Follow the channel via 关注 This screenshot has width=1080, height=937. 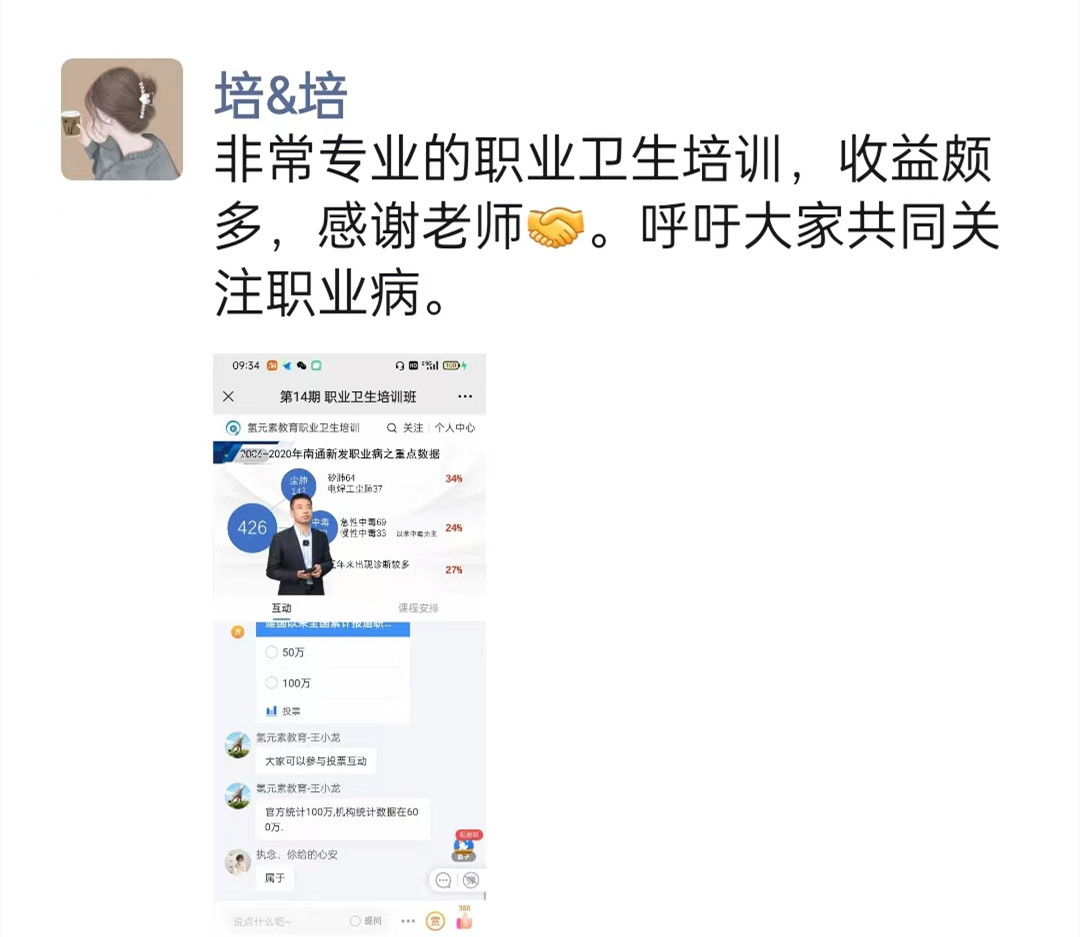click(x=413, y=428)
